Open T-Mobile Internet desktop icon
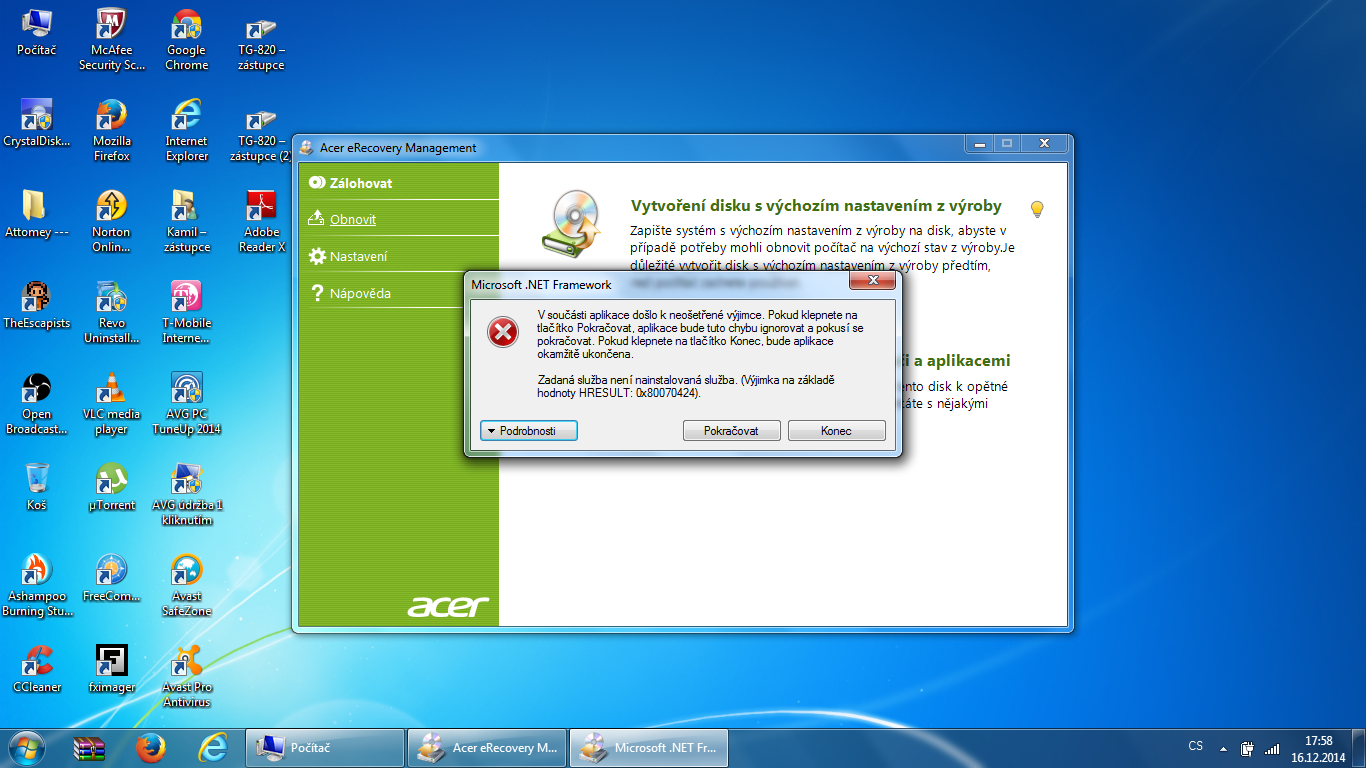The width and height of the screenshot is (1366, 768). tap(186, 313)
